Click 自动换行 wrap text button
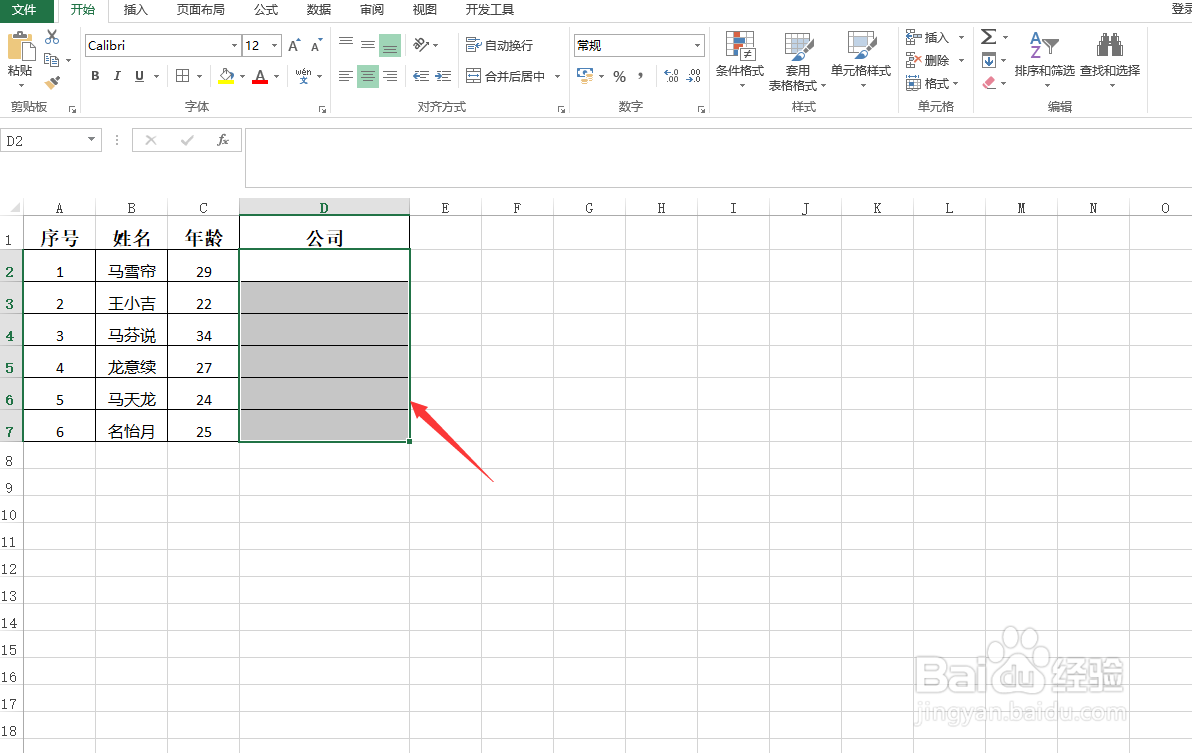The image size is (1192, 753). click(x=499, y=46)
